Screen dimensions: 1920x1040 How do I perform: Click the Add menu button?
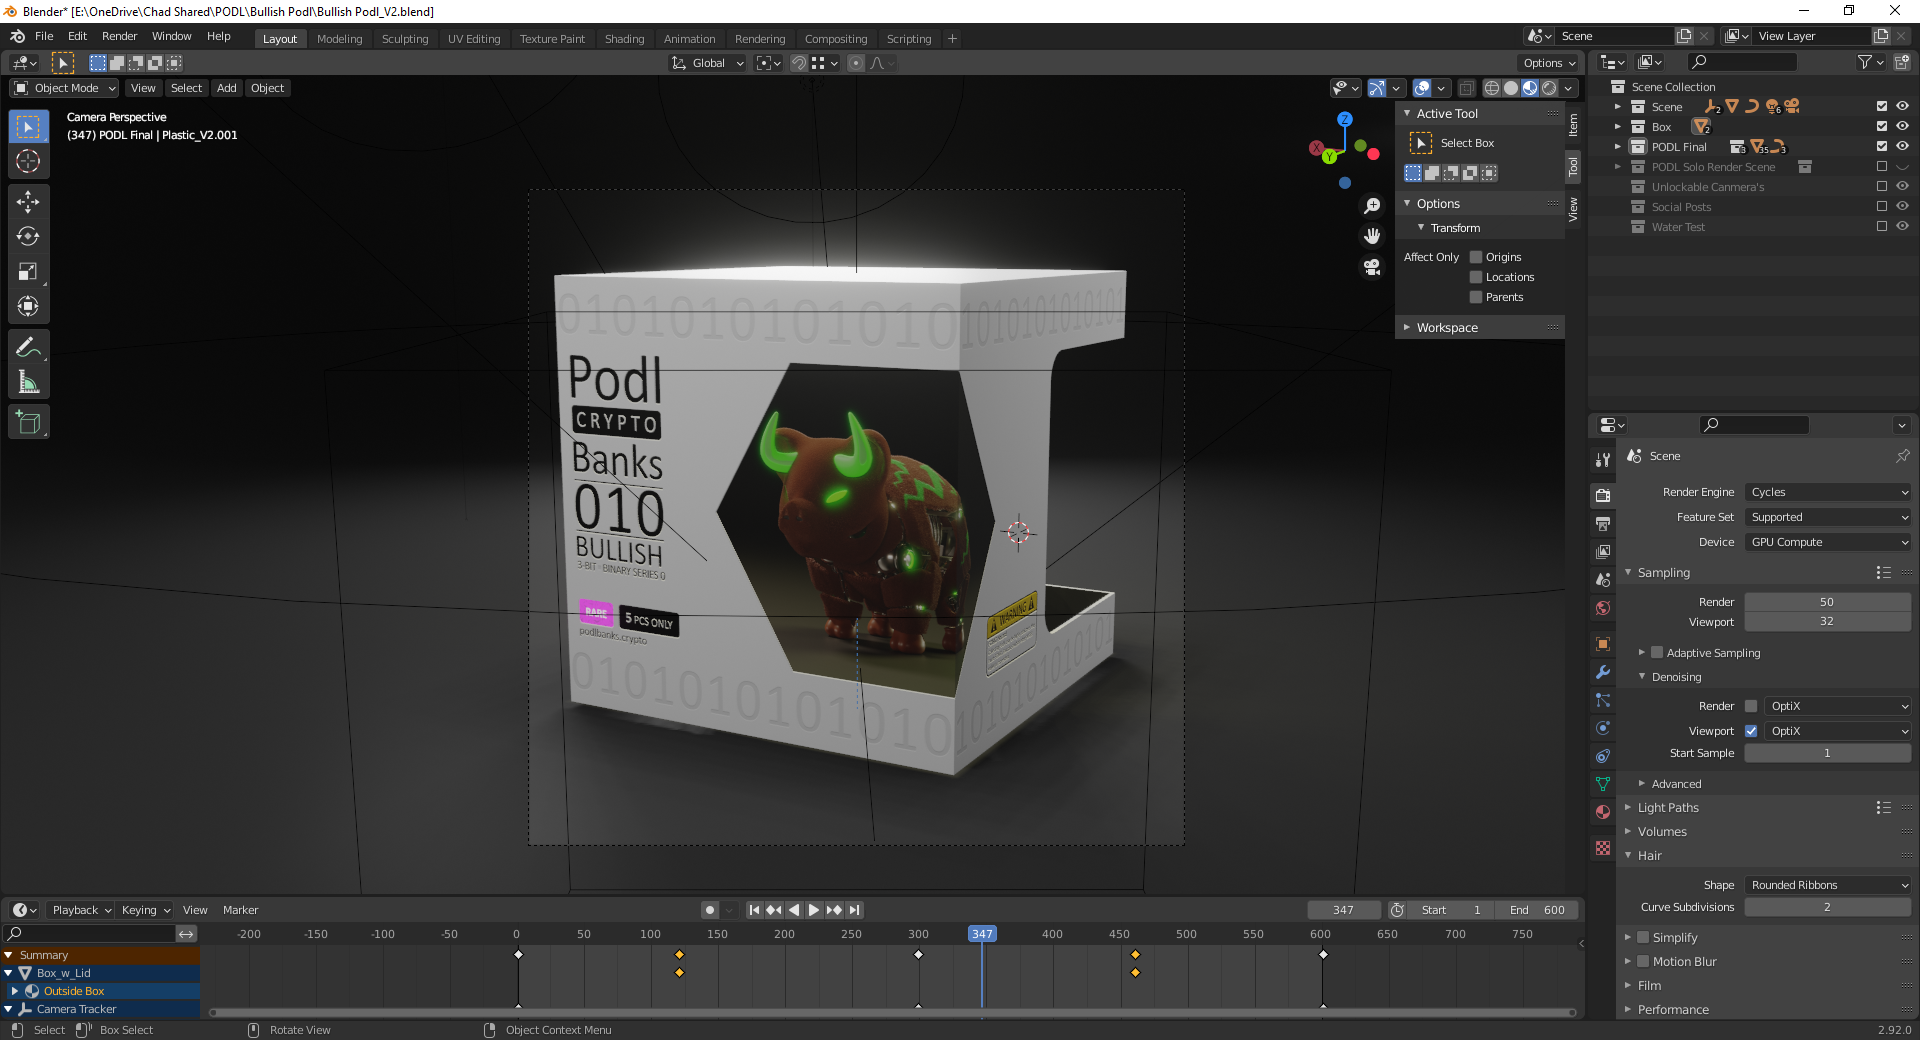click(x=227, y=88)
